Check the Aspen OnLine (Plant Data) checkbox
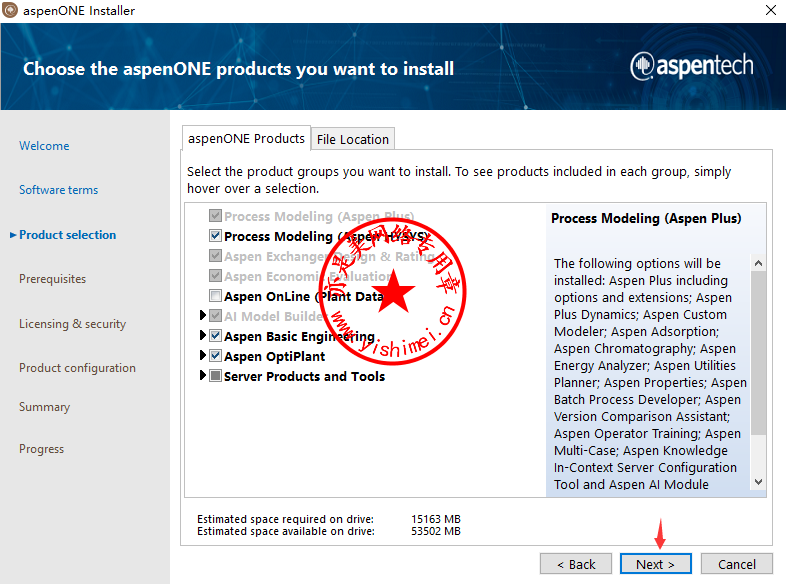Screen dimensions: 786x584 point(216,296)
